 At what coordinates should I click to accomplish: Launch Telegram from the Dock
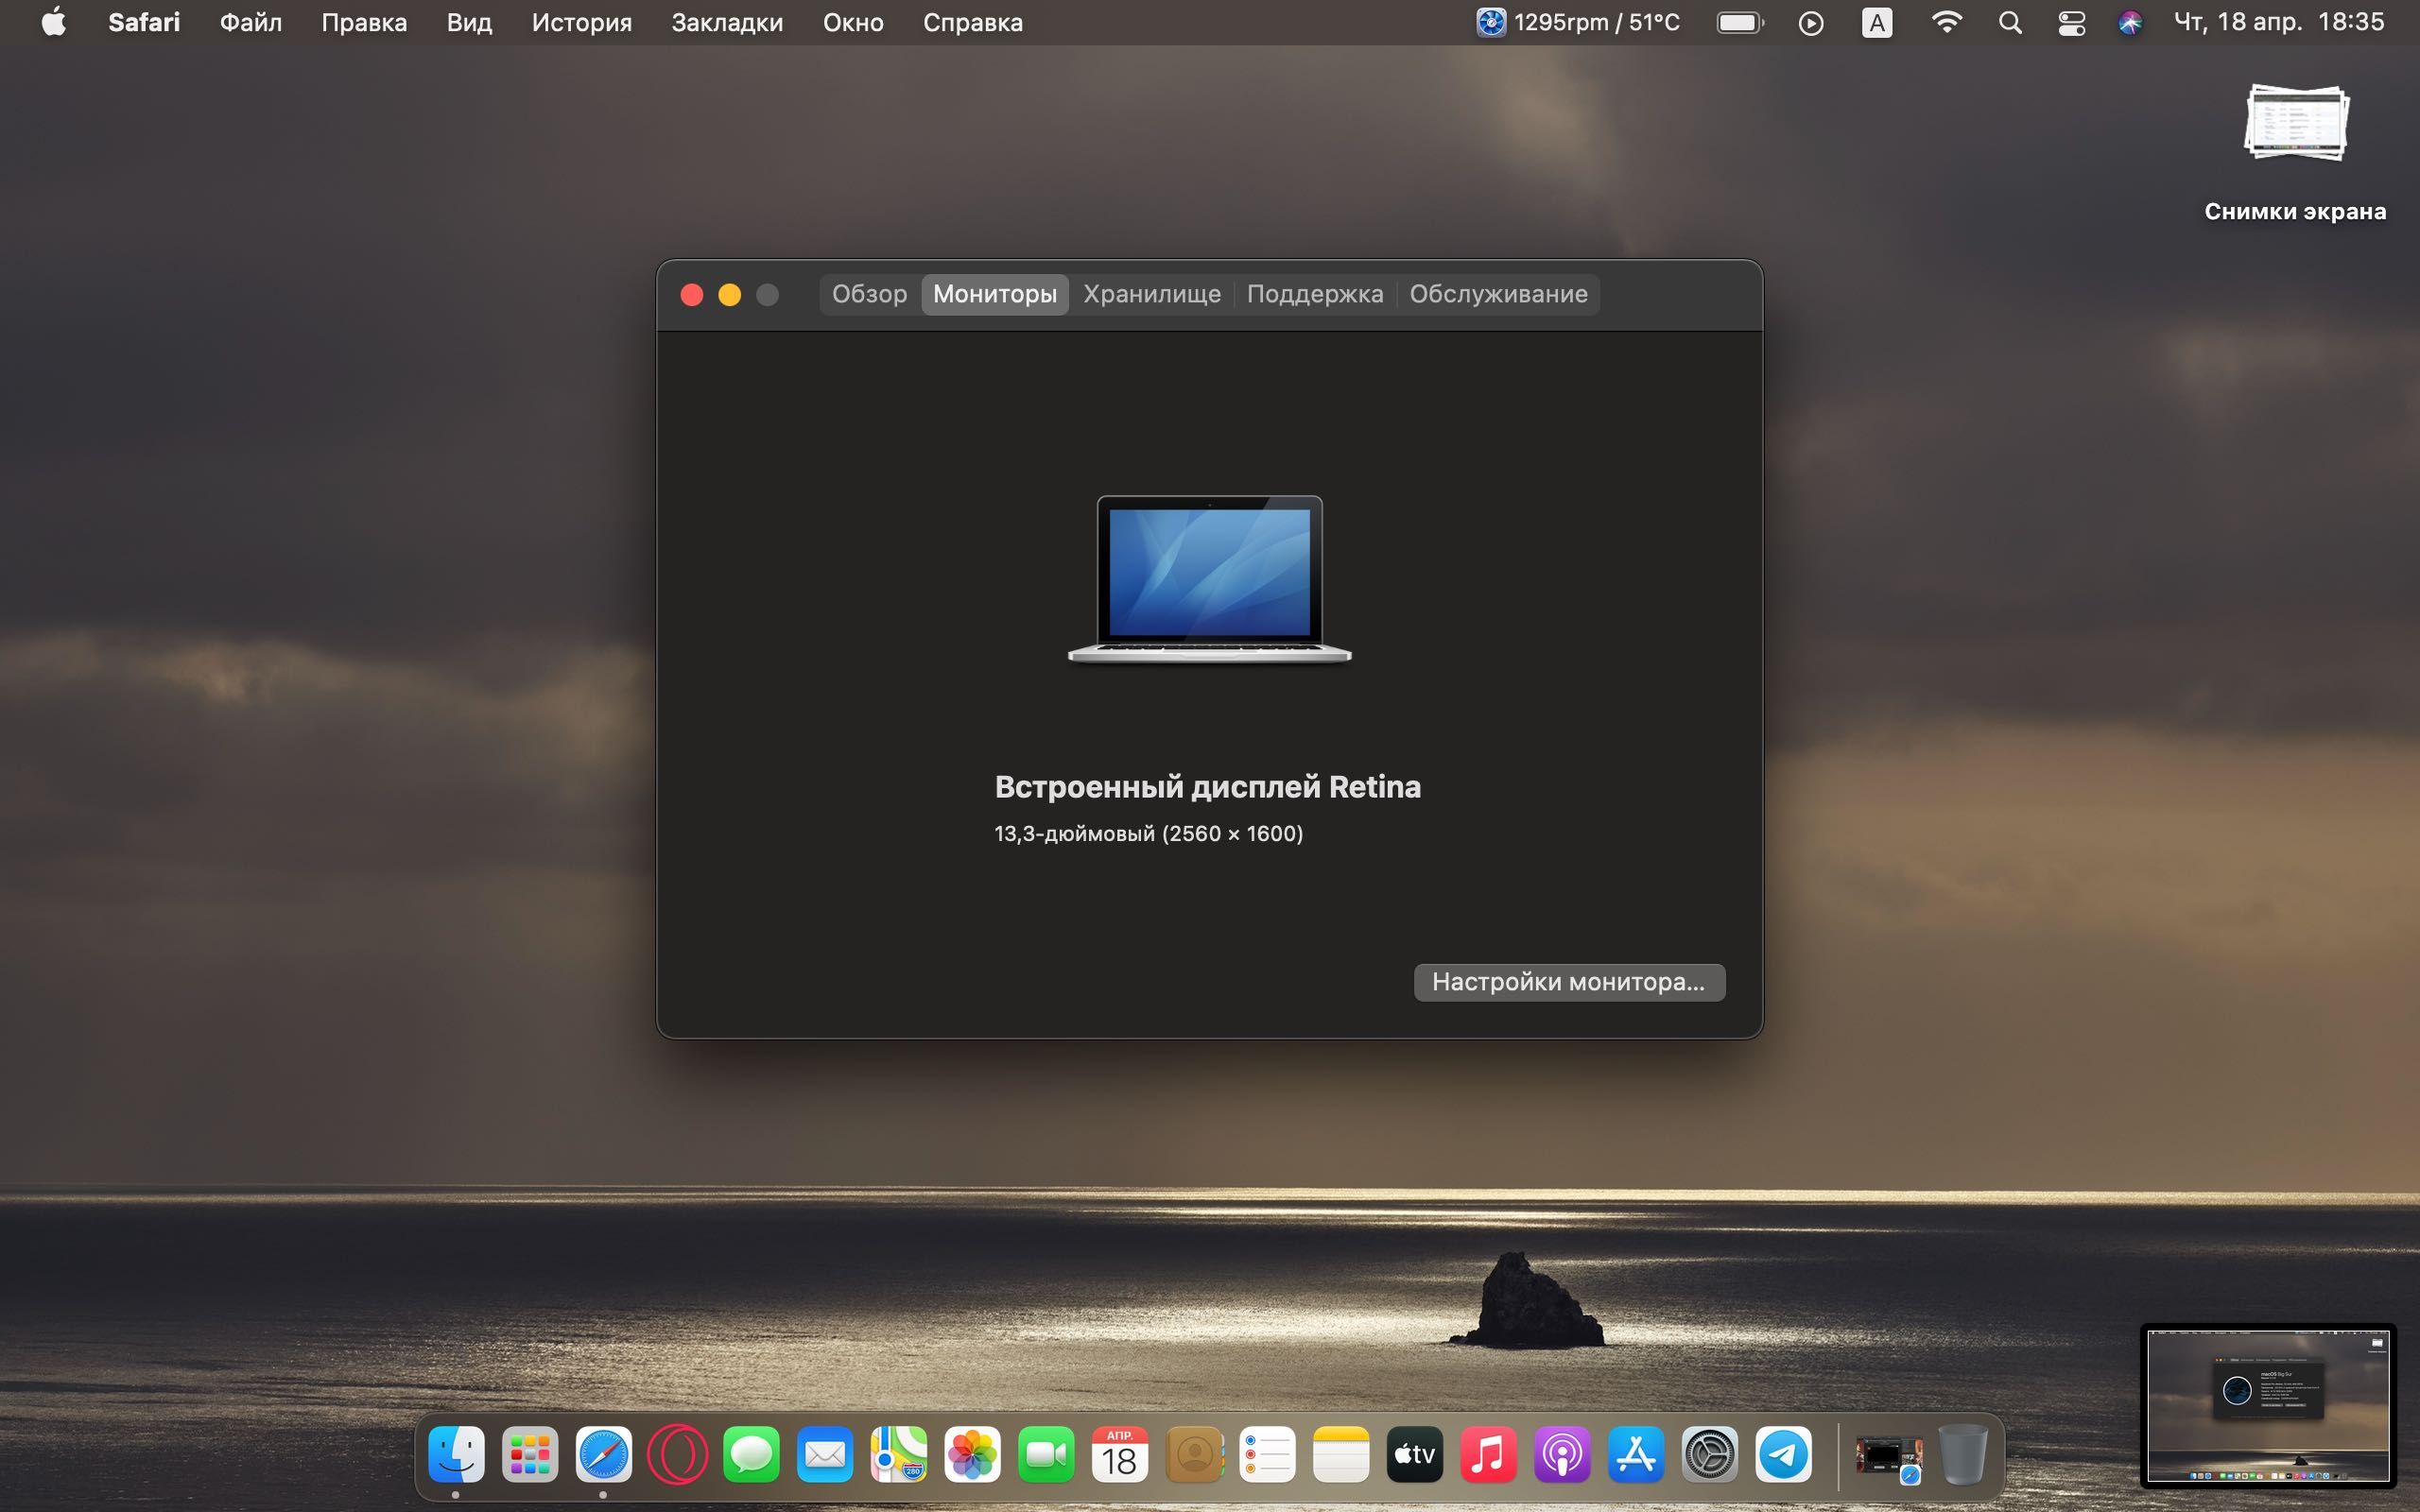tap(1783, 1454)
